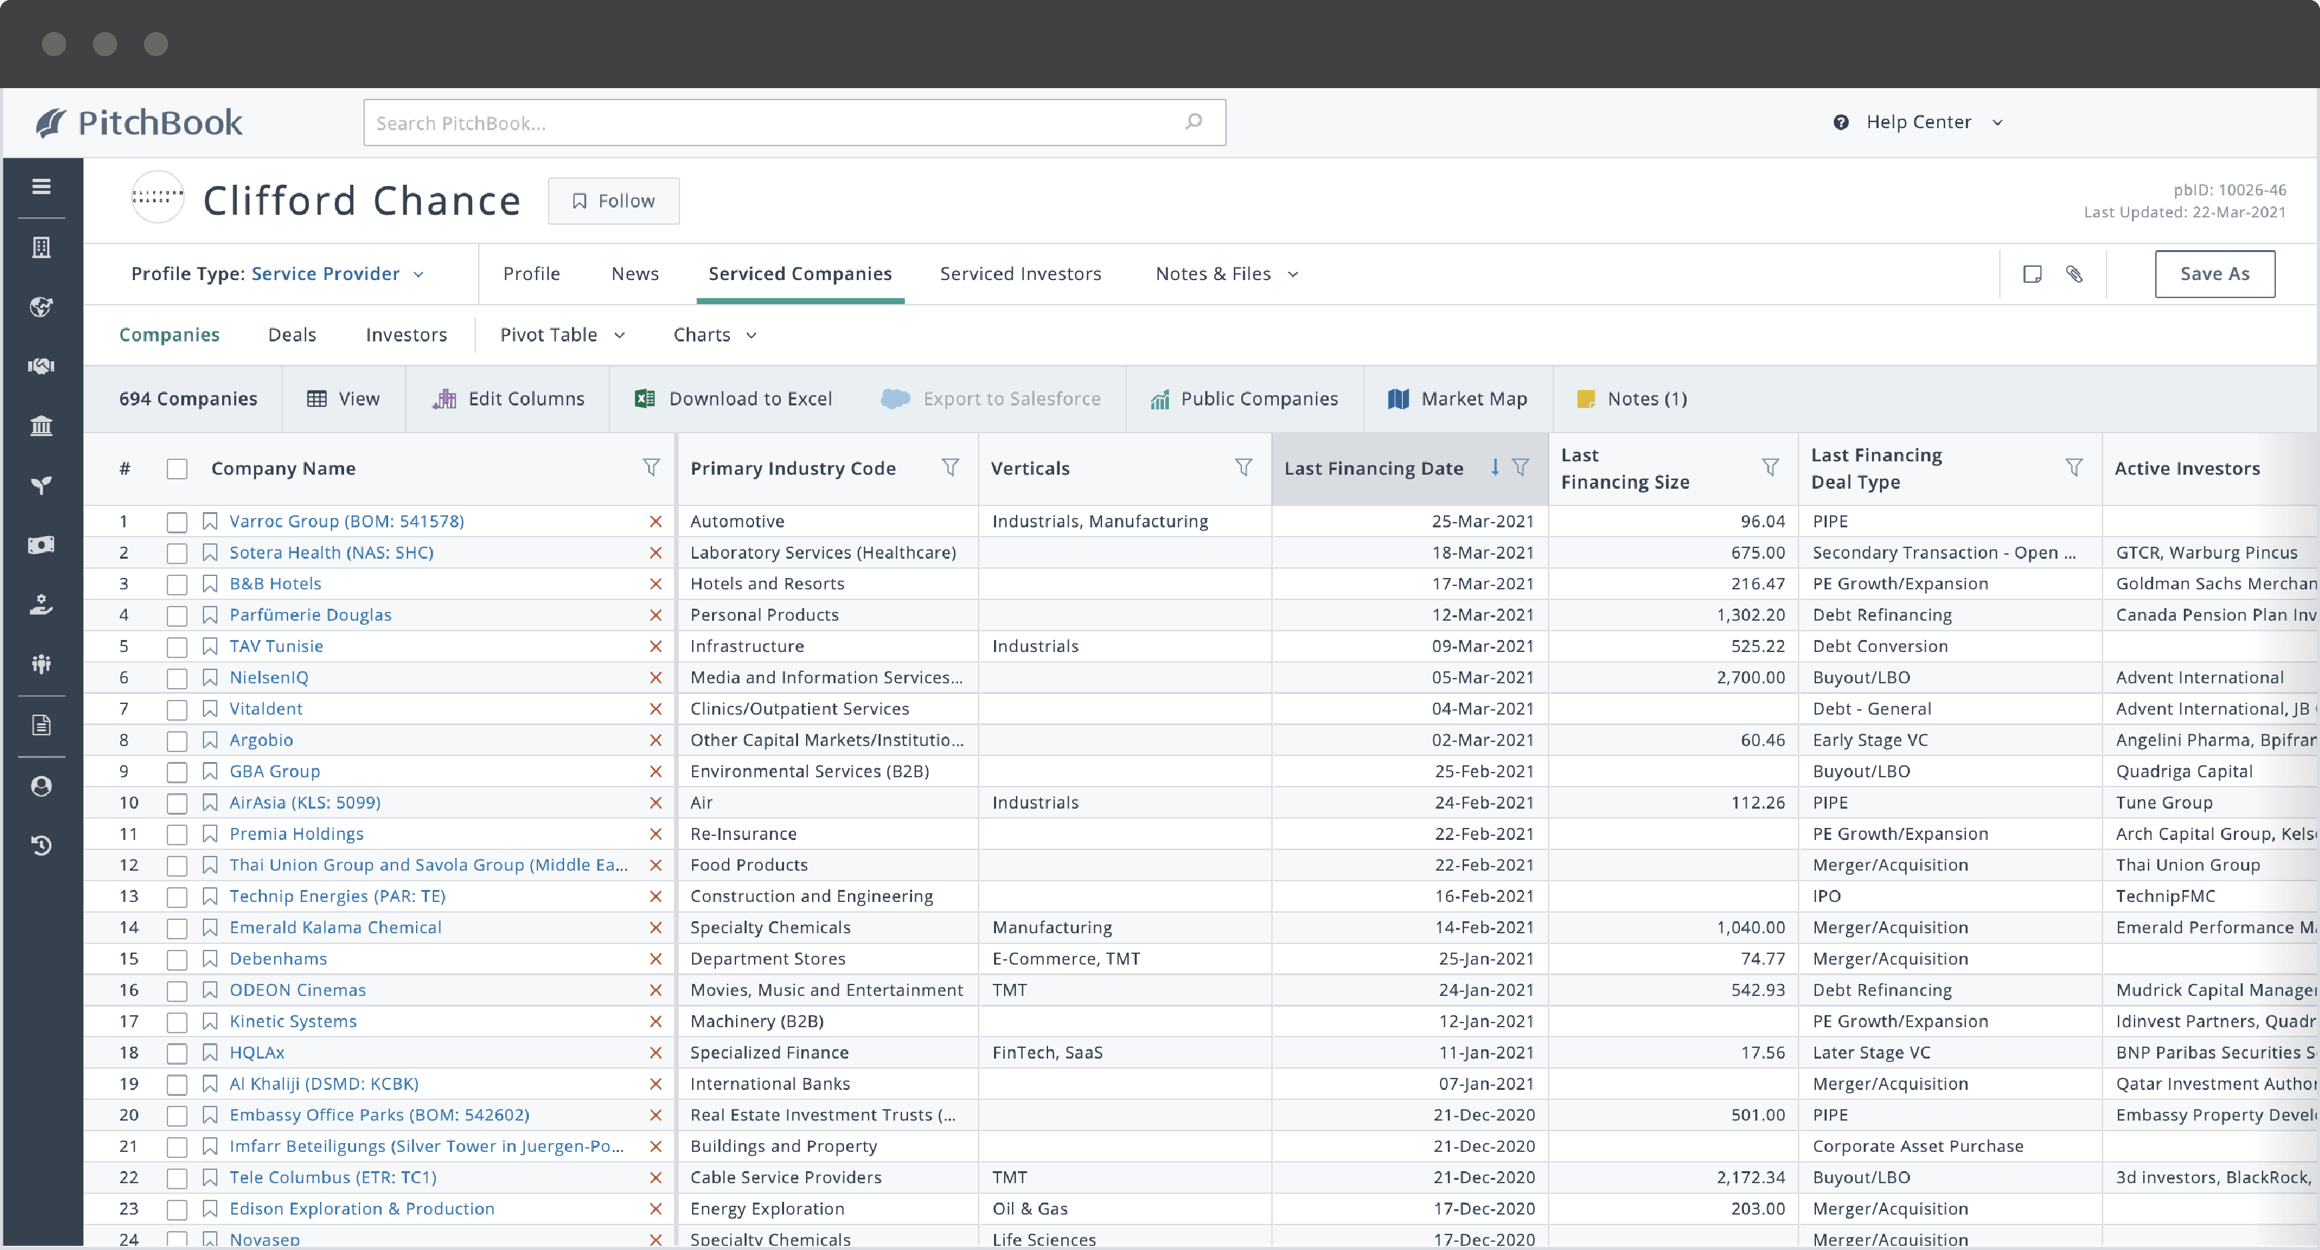Switch to the Investors tab
The image size is (2320, 1250).
(406, 334)
